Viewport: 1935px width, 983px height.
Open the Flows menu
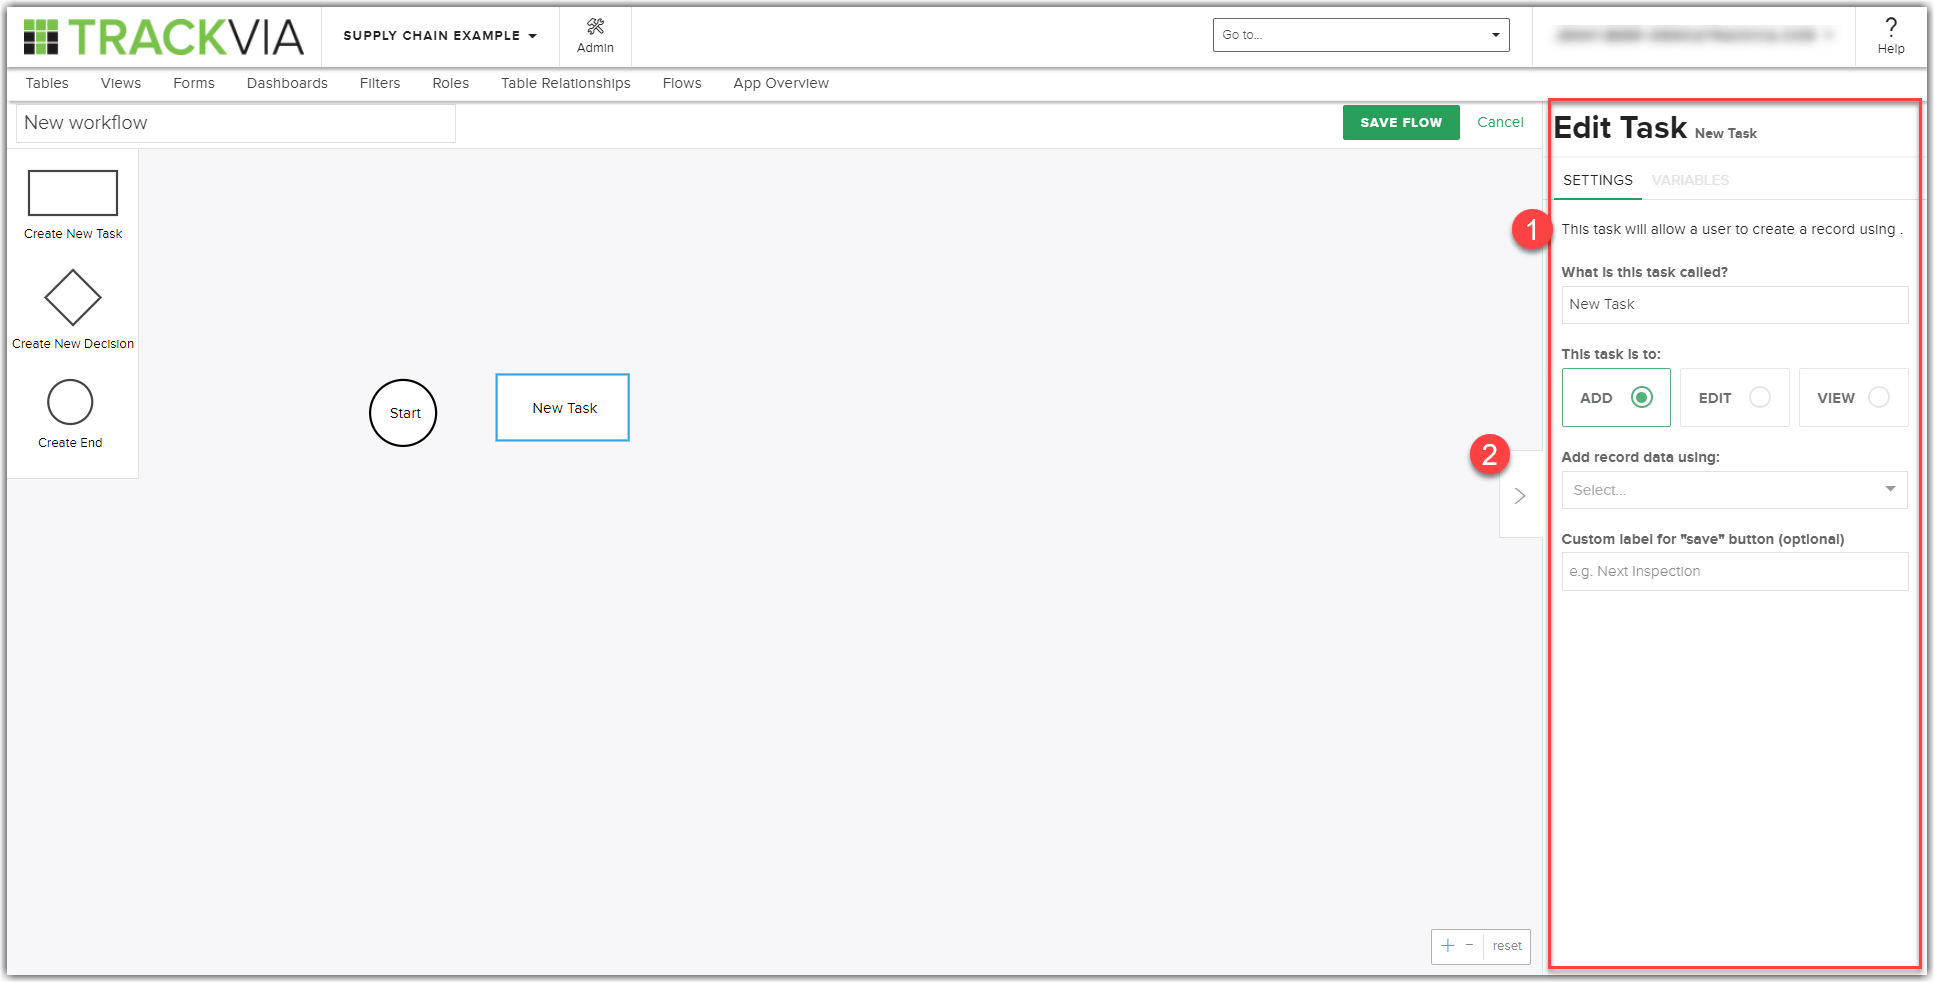pos(682,83)
